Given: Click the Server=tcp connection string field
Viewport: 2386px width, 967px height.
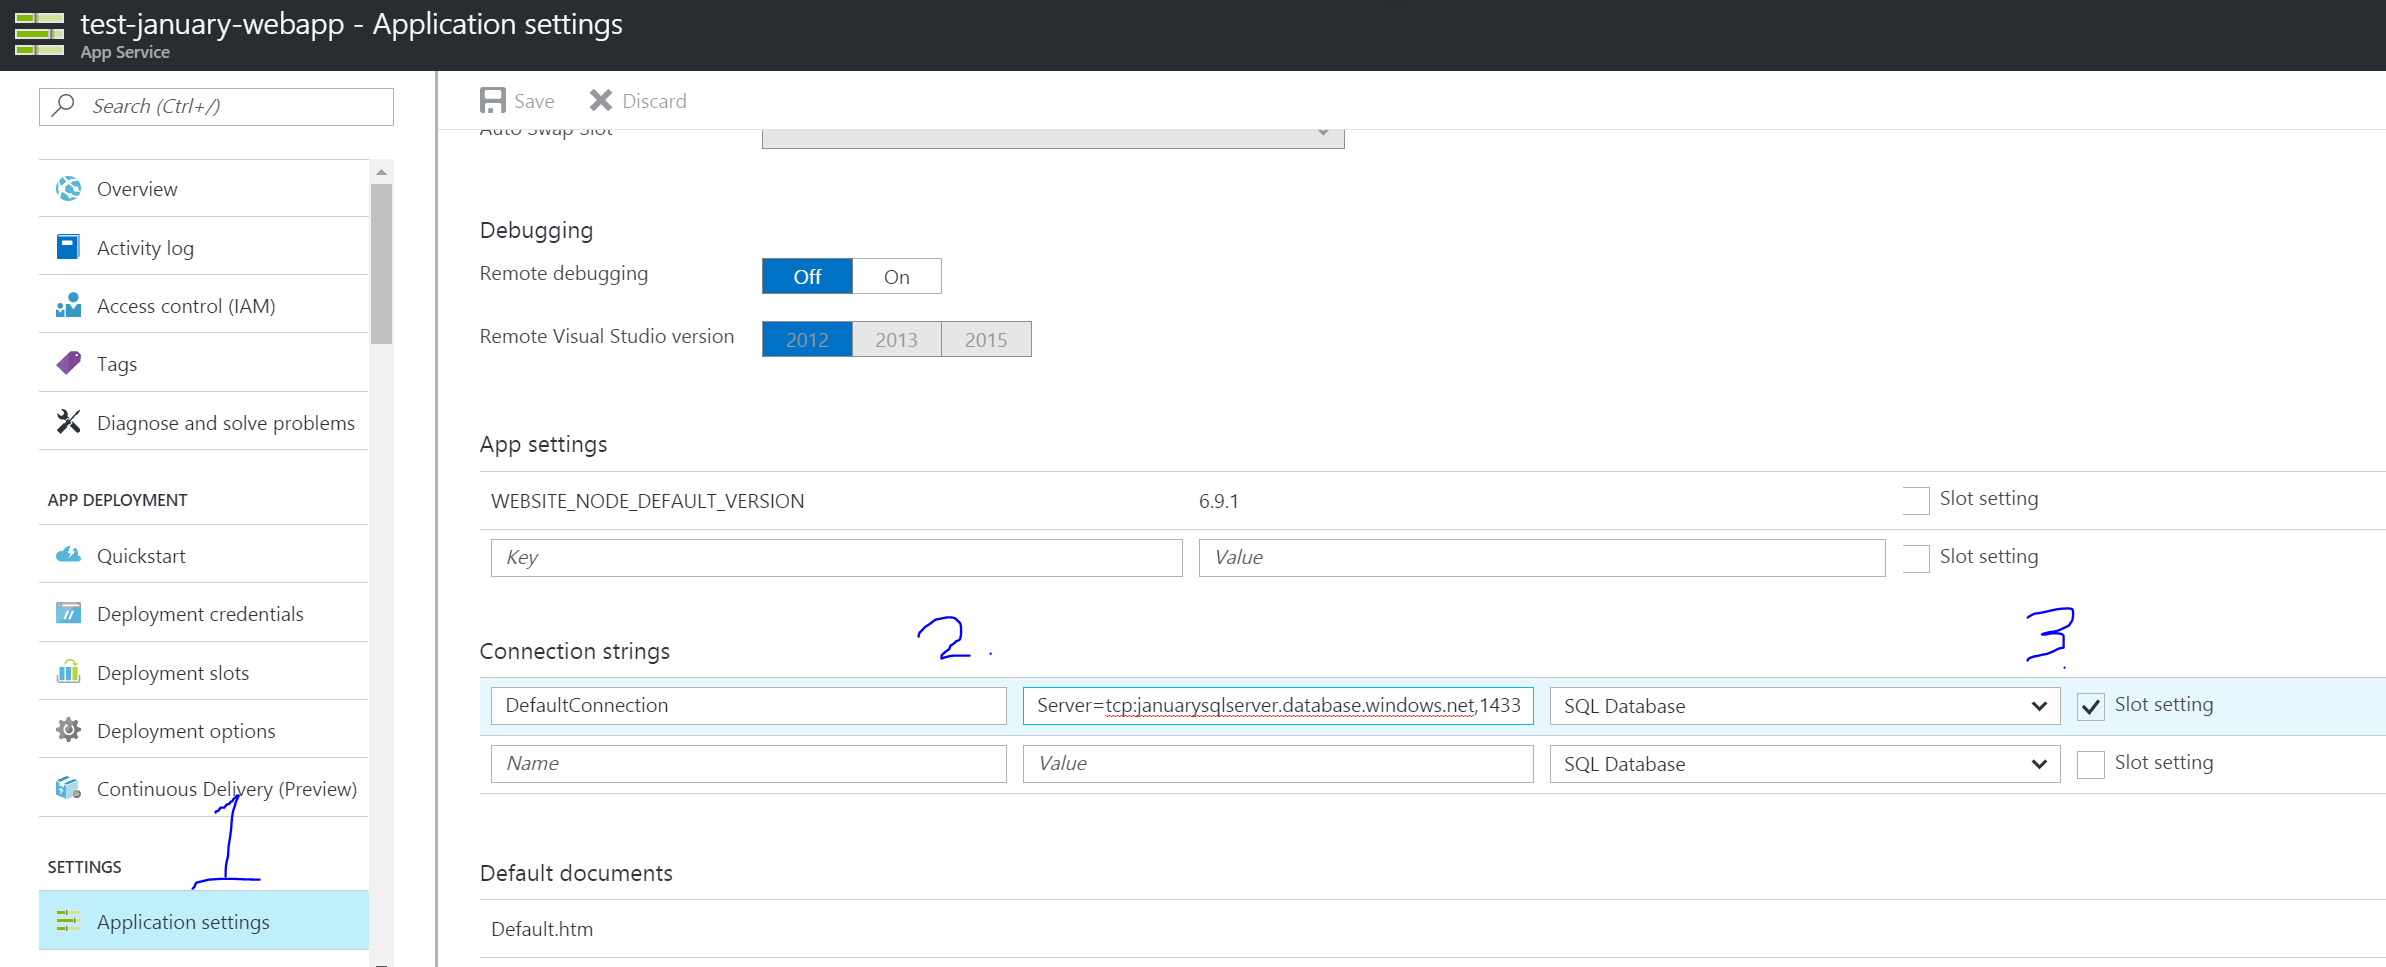Looking at the screenshot, I should 1278,706.
